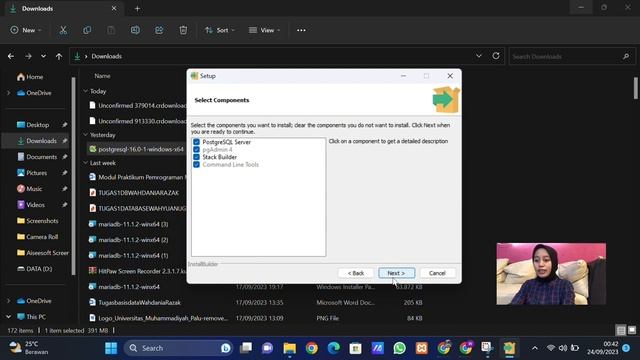Click the volume speaker tray icon
Screen dimensions: 640x360
[563, 348]
